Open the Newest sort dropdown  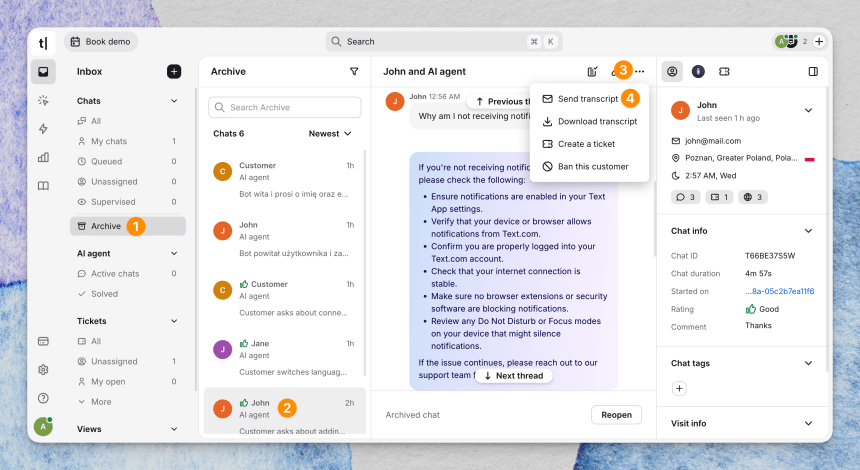(x=330, y=133)
